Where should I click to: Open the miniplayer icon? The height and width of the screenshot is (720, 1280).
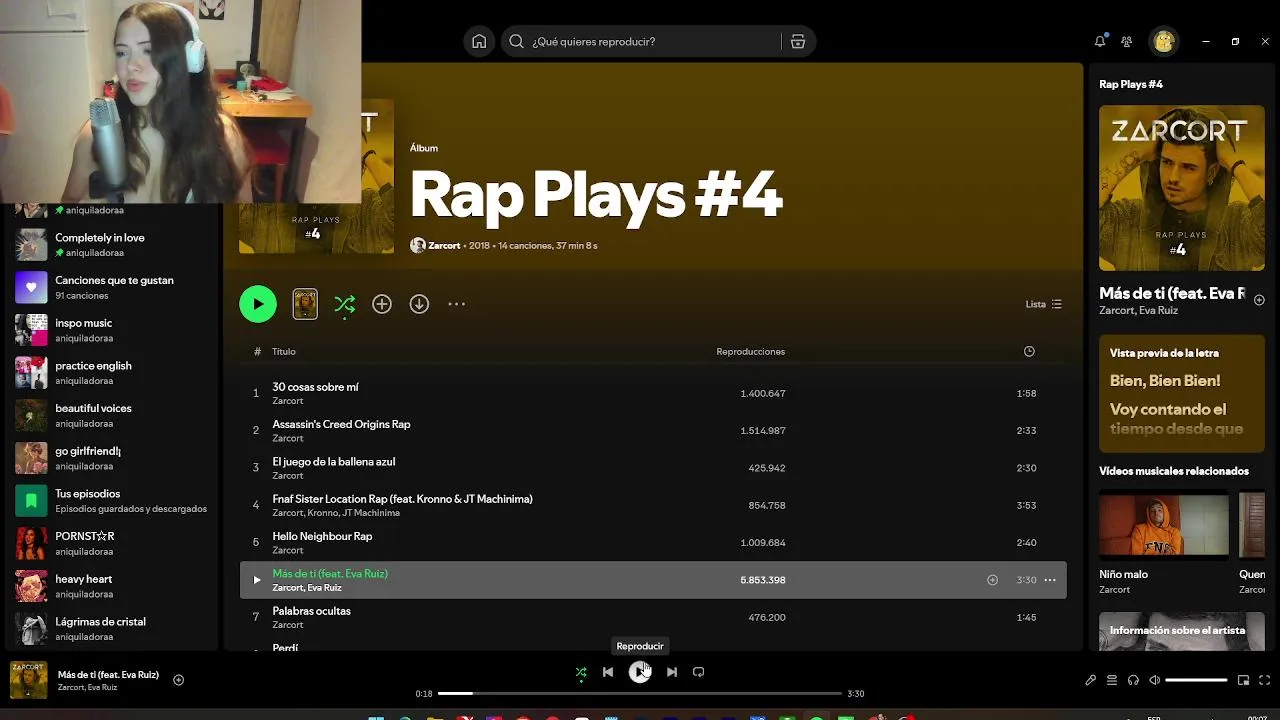tap(1243, 680)
